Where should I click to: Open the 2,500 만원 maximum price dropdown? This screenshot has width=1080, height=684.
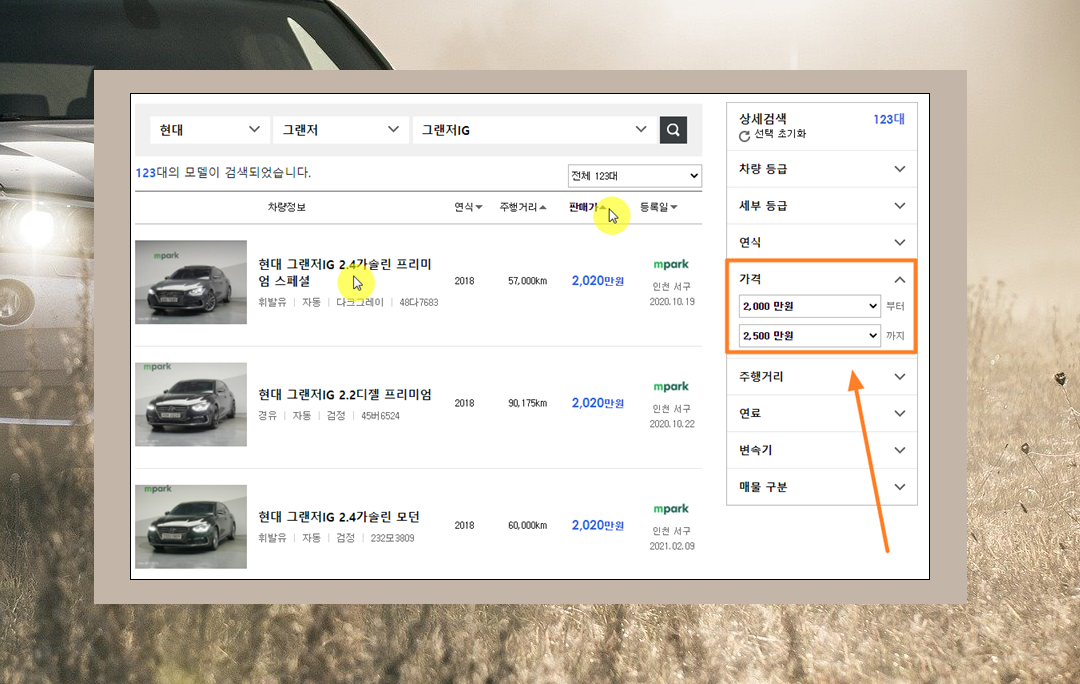(x=809, y=335)
